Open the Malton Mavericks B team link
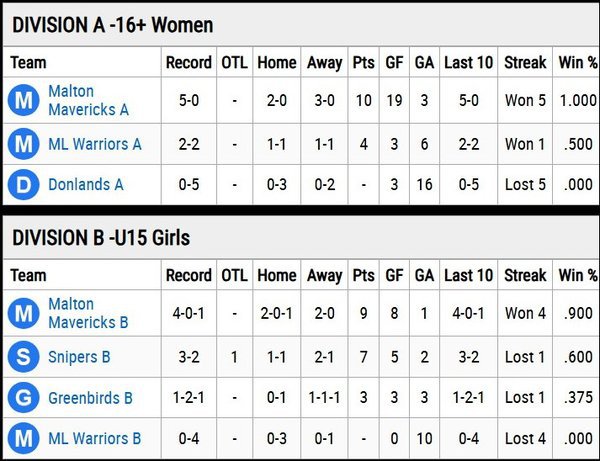 point(88,313)
